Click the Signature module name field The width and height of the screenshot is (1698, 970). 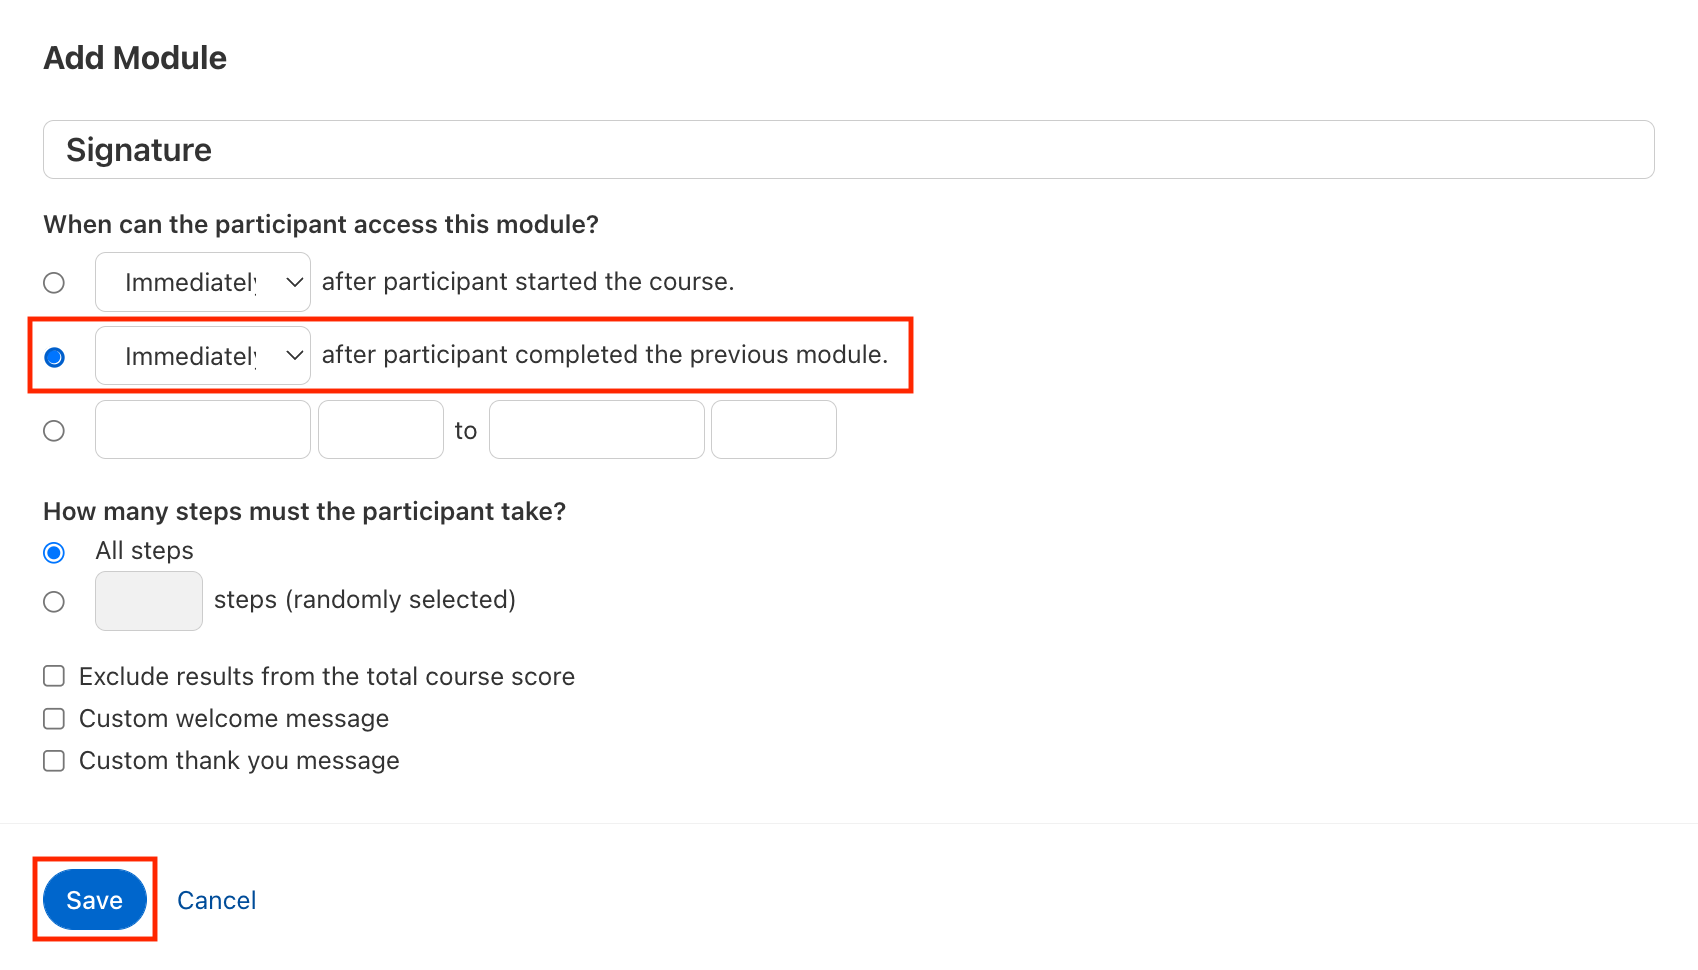click(848, 150)
